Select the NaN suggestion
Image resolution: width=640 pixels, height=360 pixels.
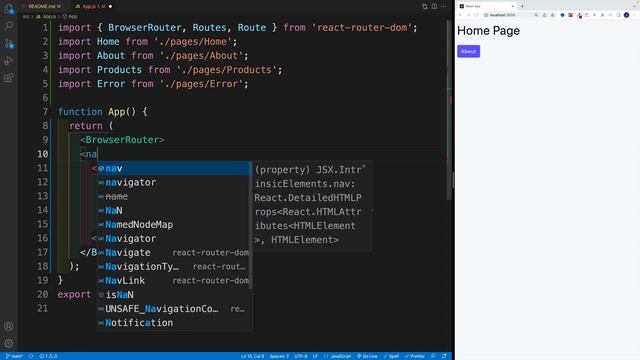(174, 211)
